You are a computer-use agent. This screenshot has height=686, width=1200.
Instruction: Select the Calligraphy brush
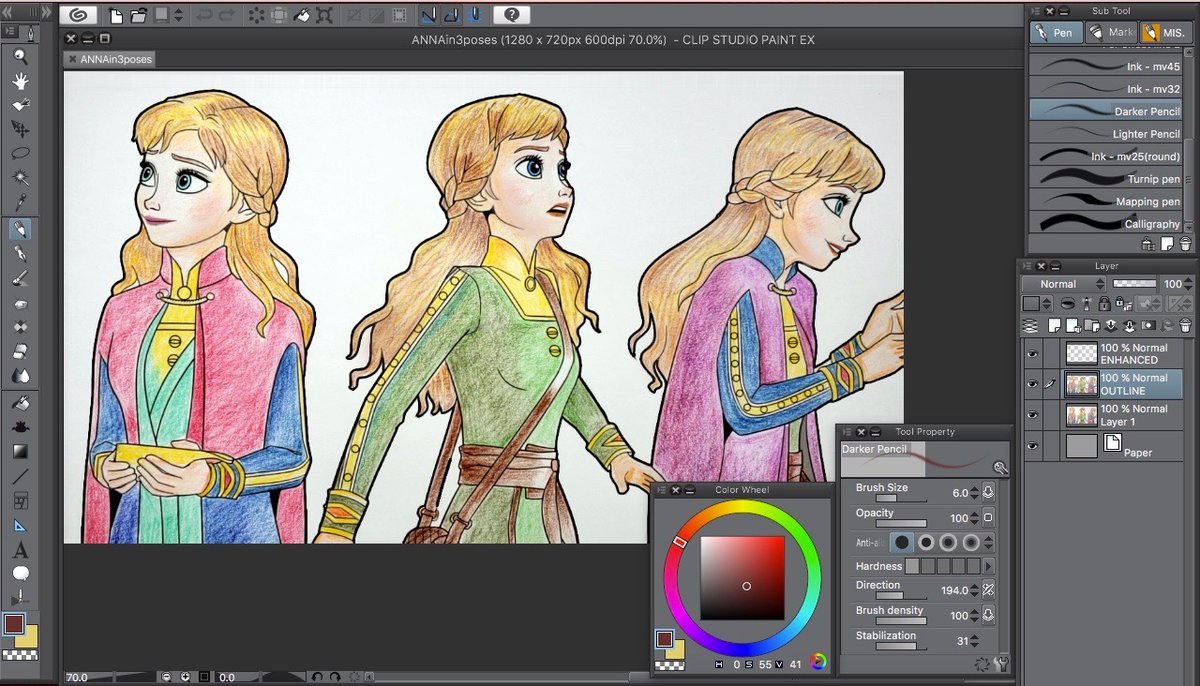(x=1107, y=224)
